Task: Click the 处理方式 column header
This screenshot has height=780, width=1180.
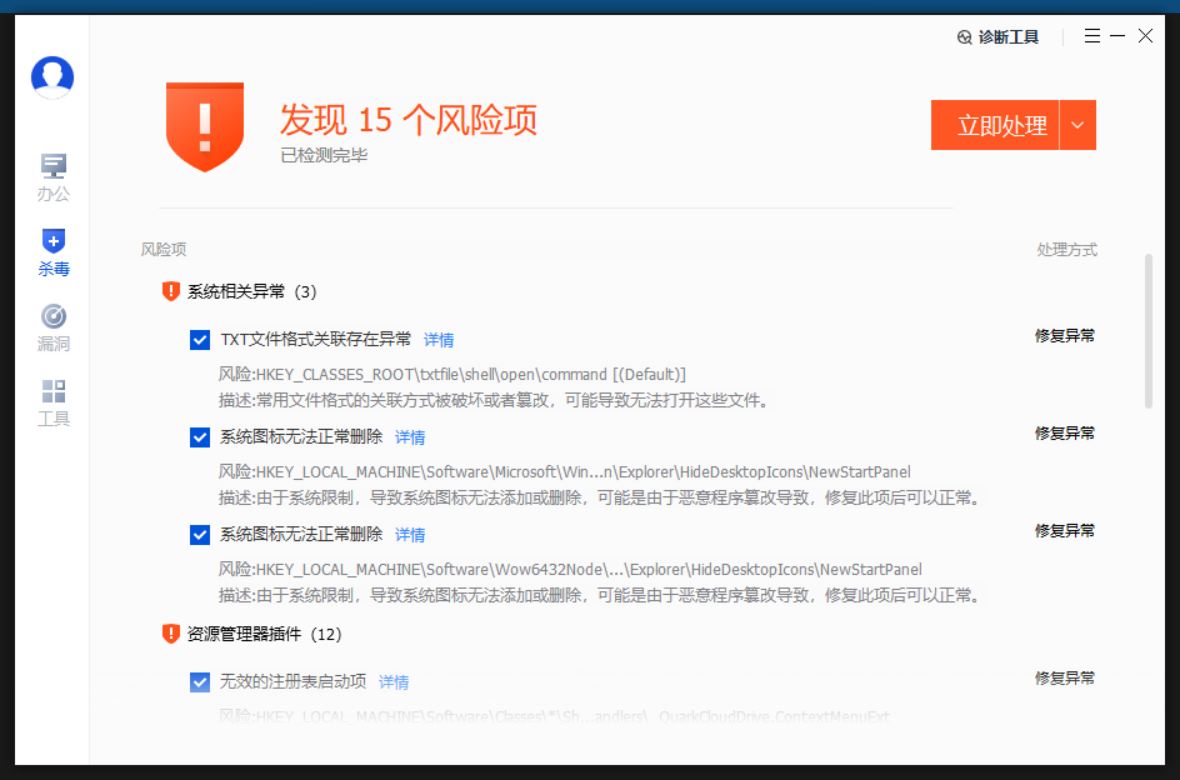Action: [1066, 250]
